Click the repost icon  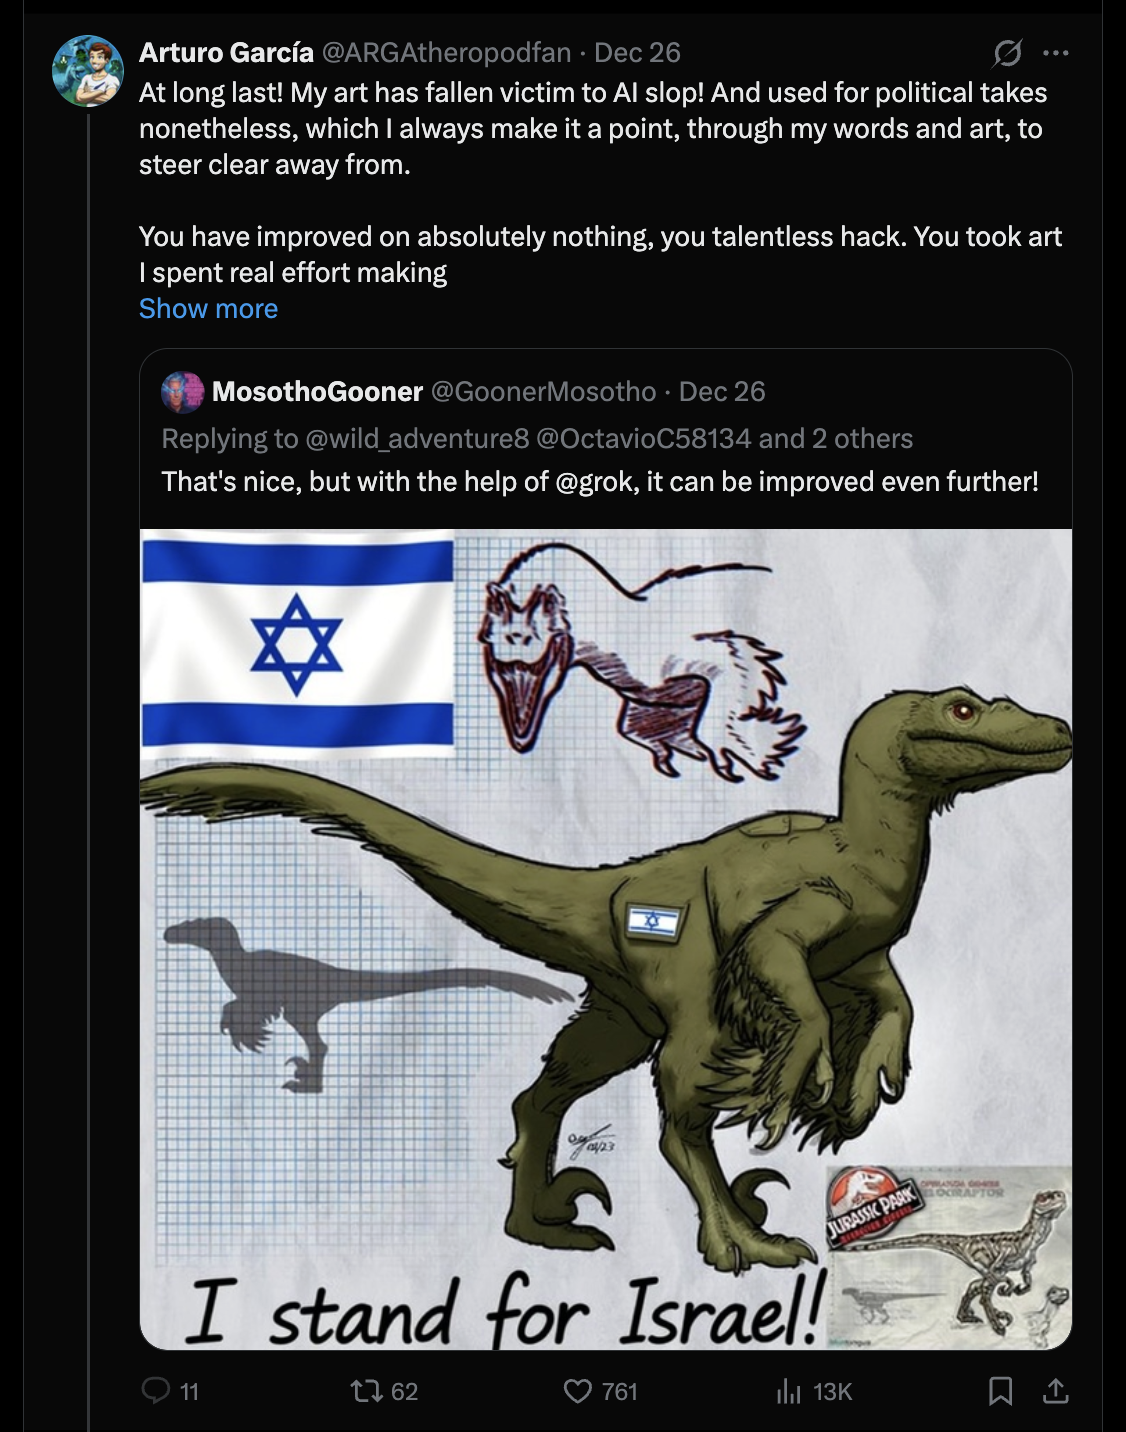click(364, 1390)
